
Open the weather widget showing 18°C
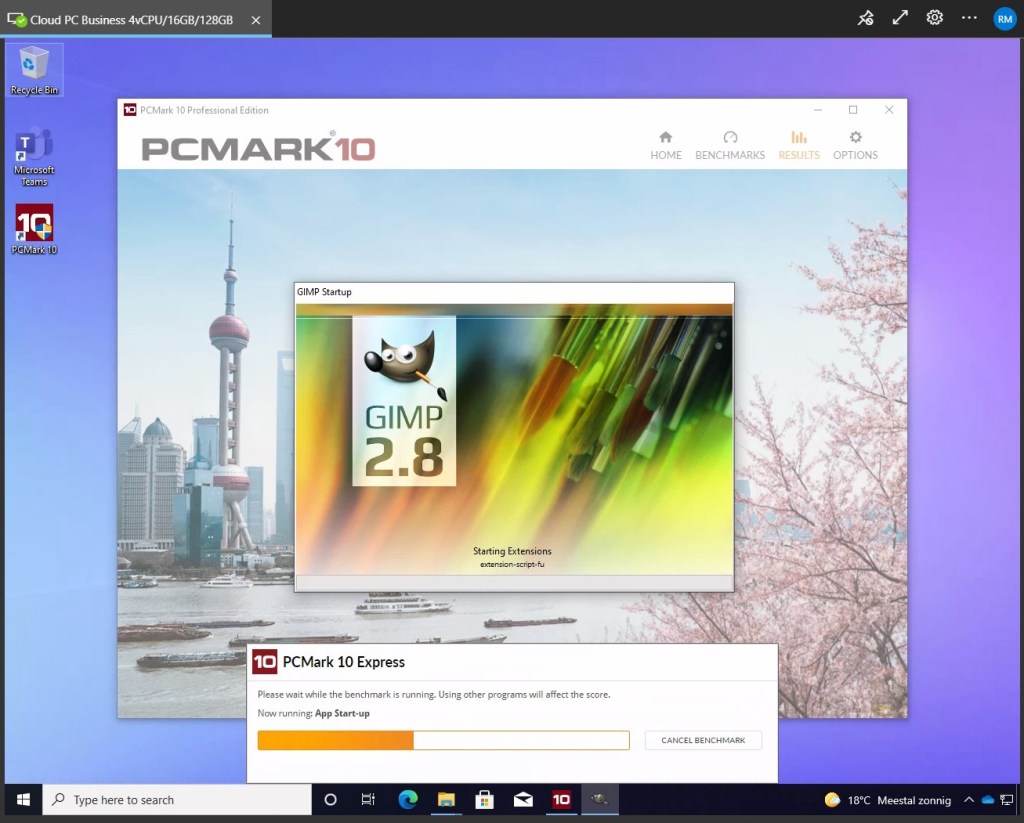point(888,800)
